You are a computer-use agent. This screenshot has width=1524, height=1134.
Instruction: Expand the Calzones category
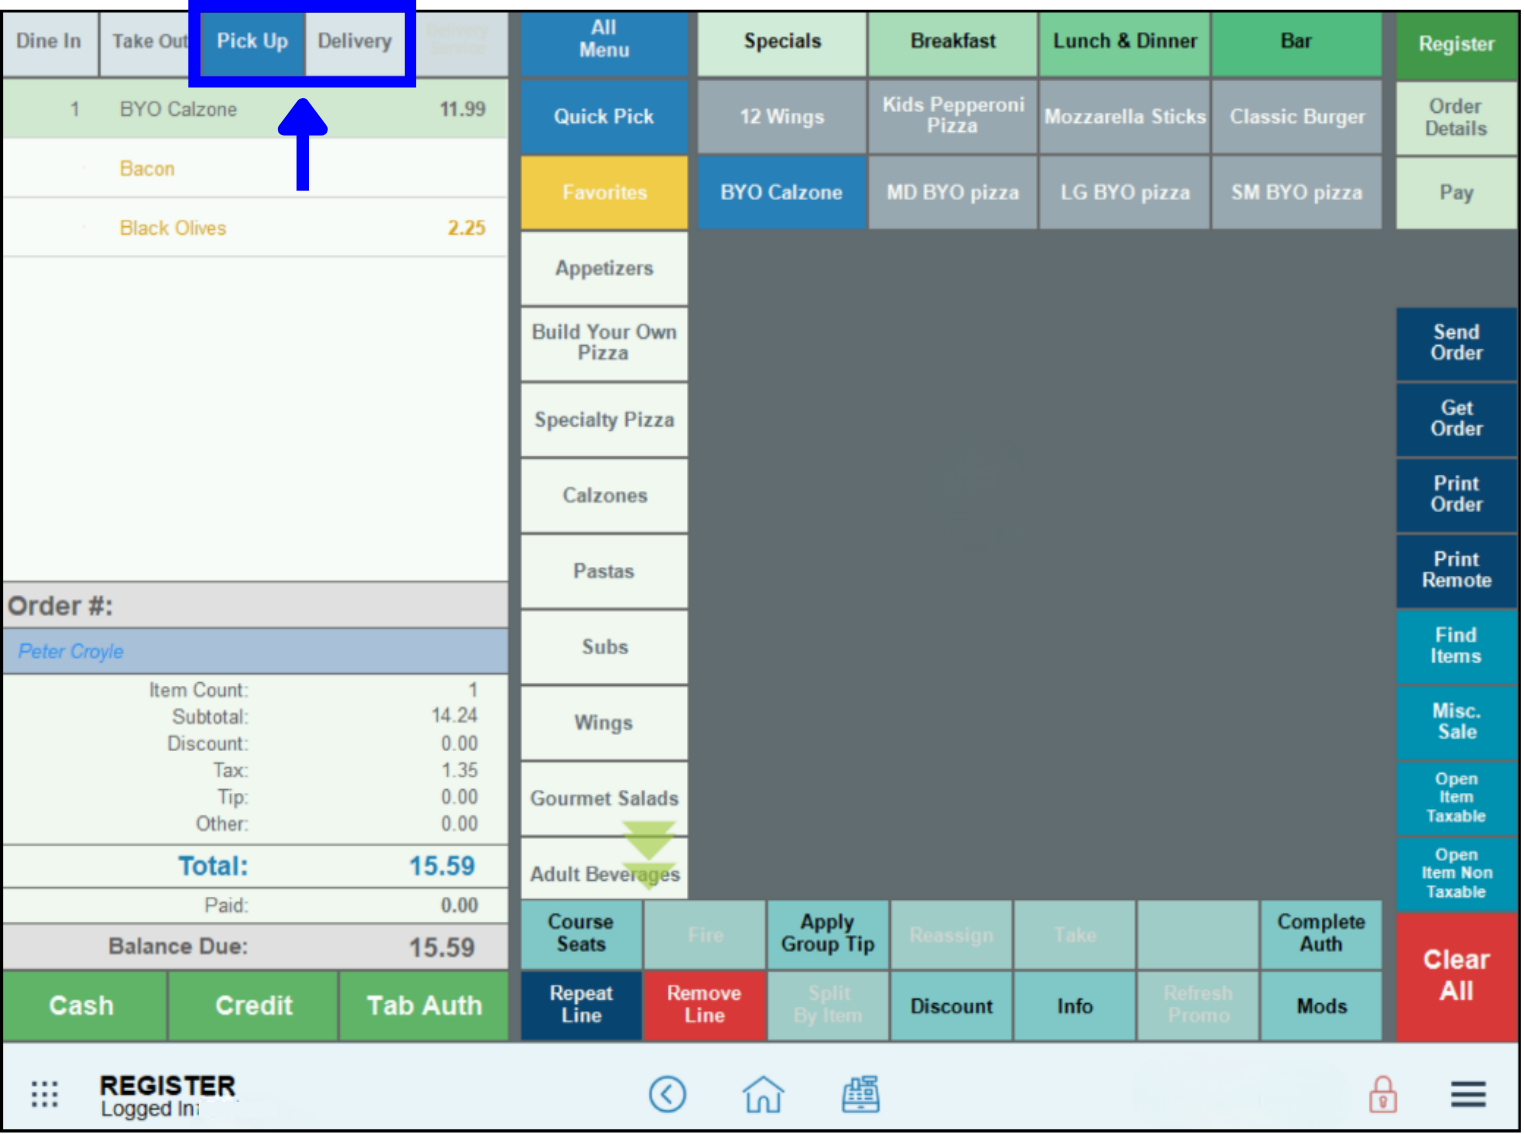(x=604, y=496)
